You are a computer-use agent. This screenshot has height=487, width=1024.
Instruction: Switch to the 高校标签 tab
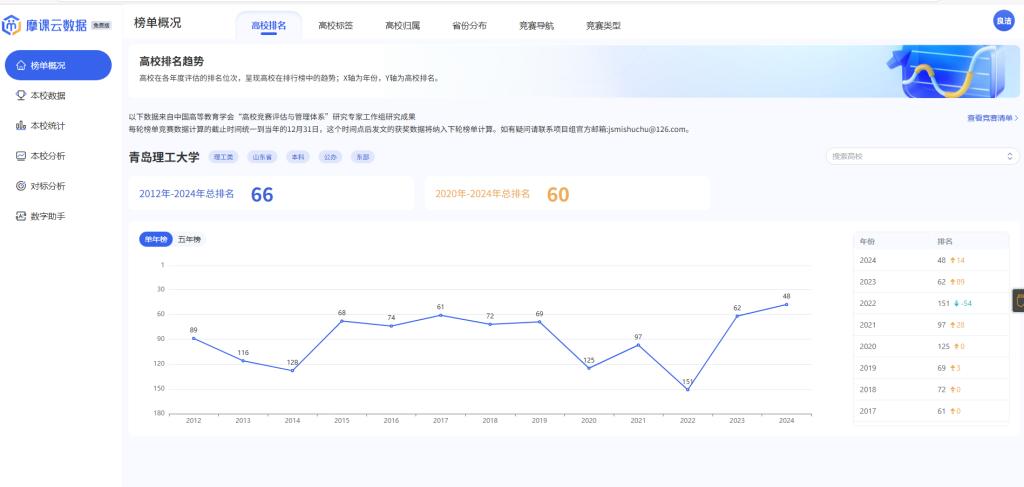pyautogui.click(x=335, y=25)
